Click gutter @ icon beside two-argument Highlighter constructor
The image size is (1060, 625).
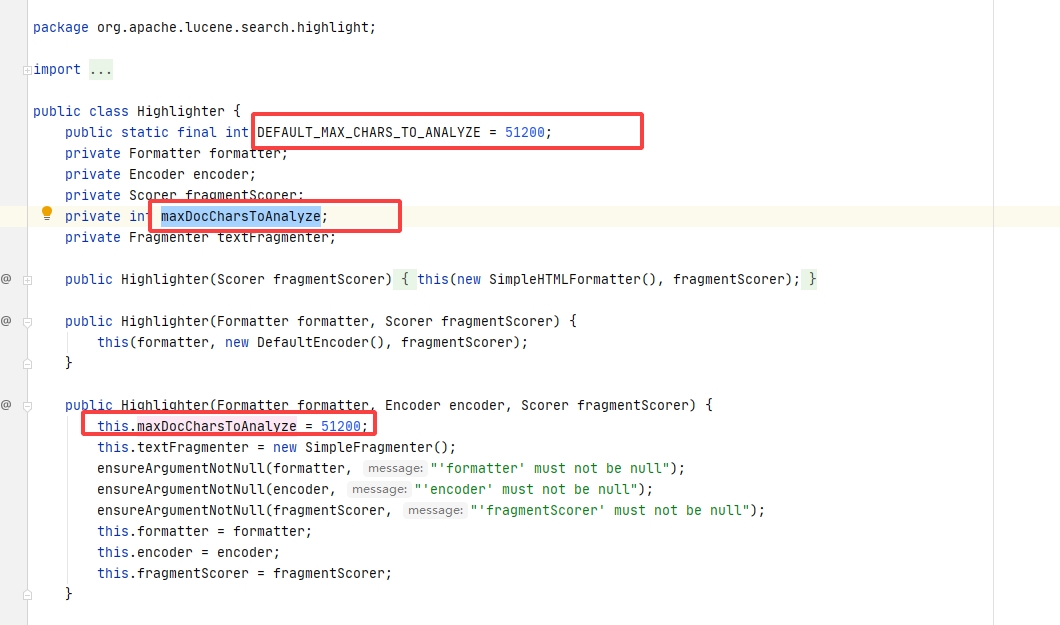click(x=6, y=321)
